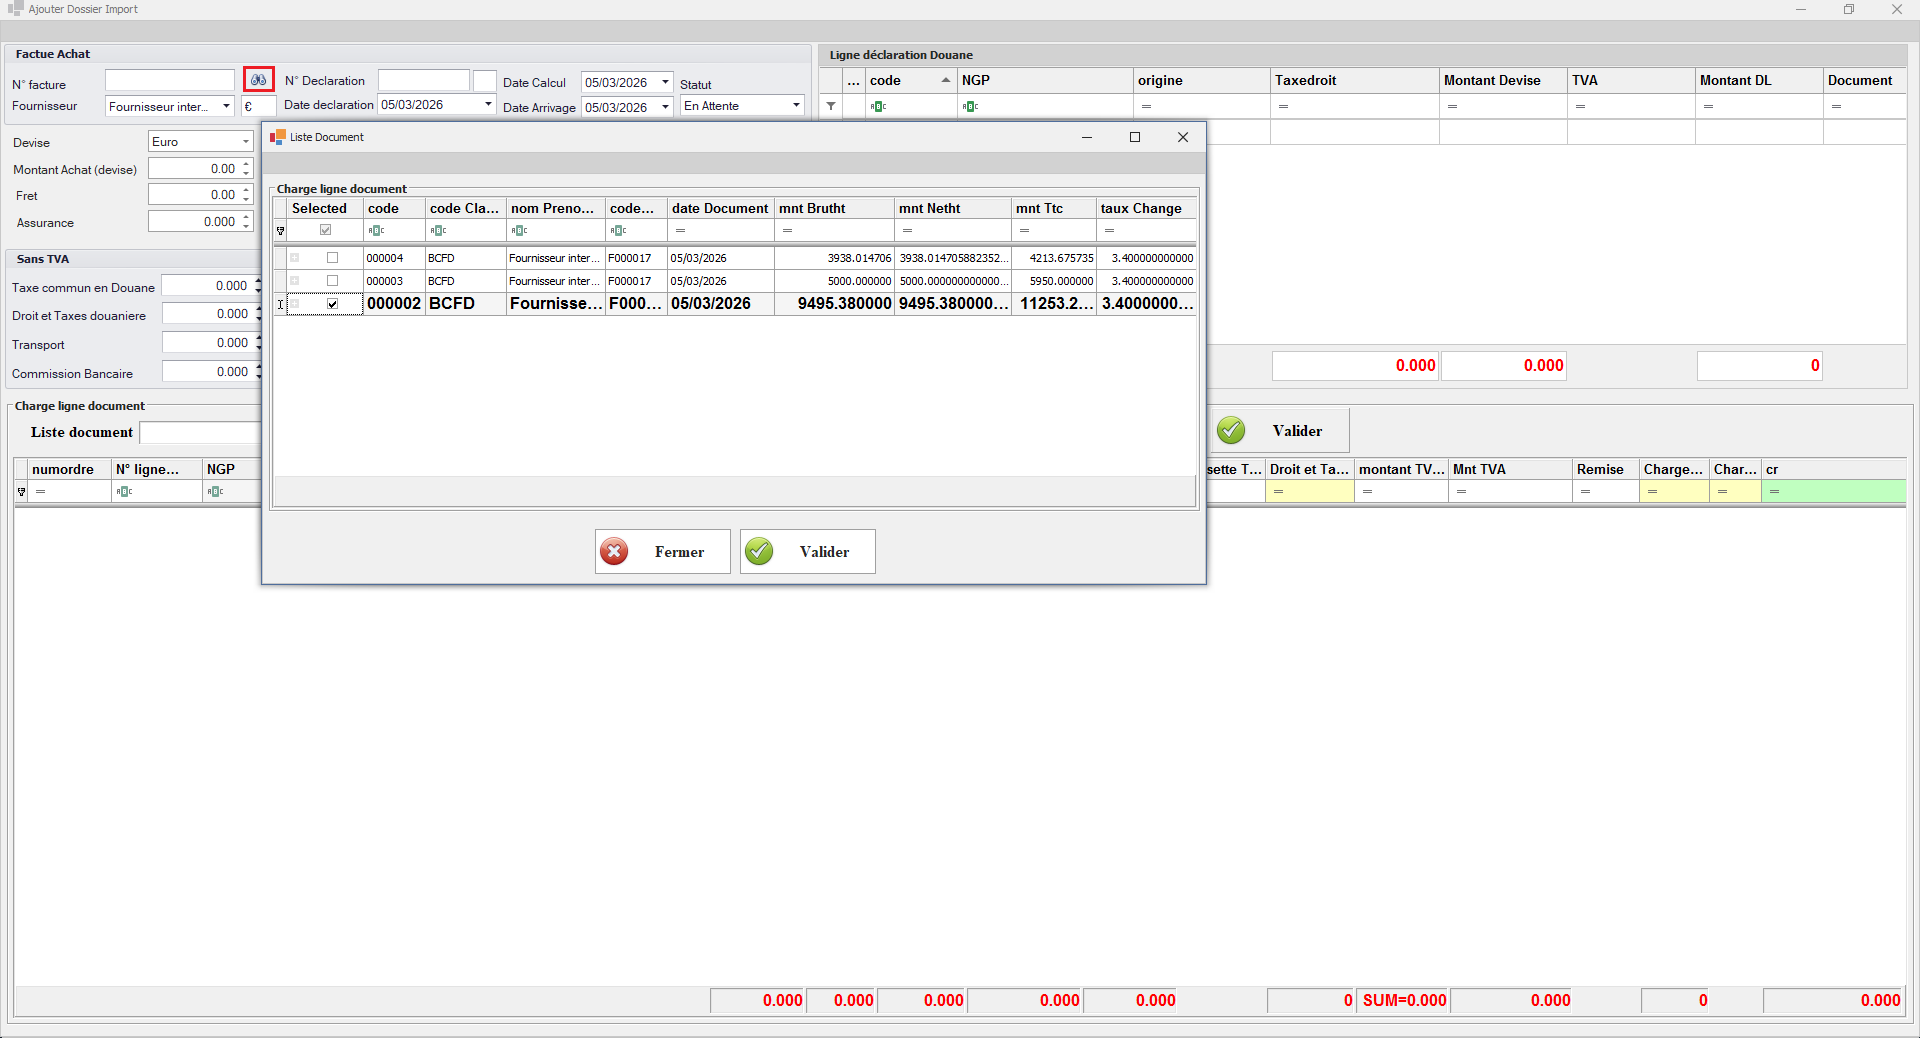Click the equals filter icon under mnt Brutht
Screen dimensions: 1920x1038
[x=788, y=231]
